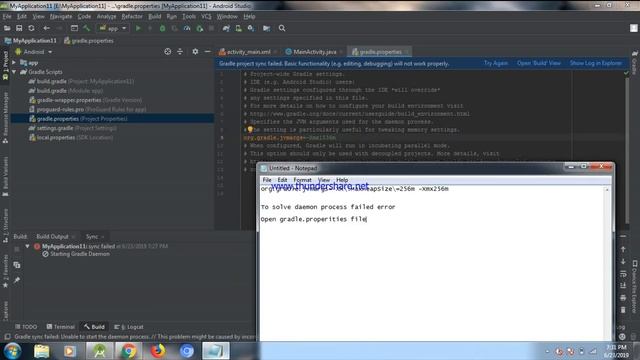
Task: Click the pin icon in Build panel
Action: [x=17, y=280]
